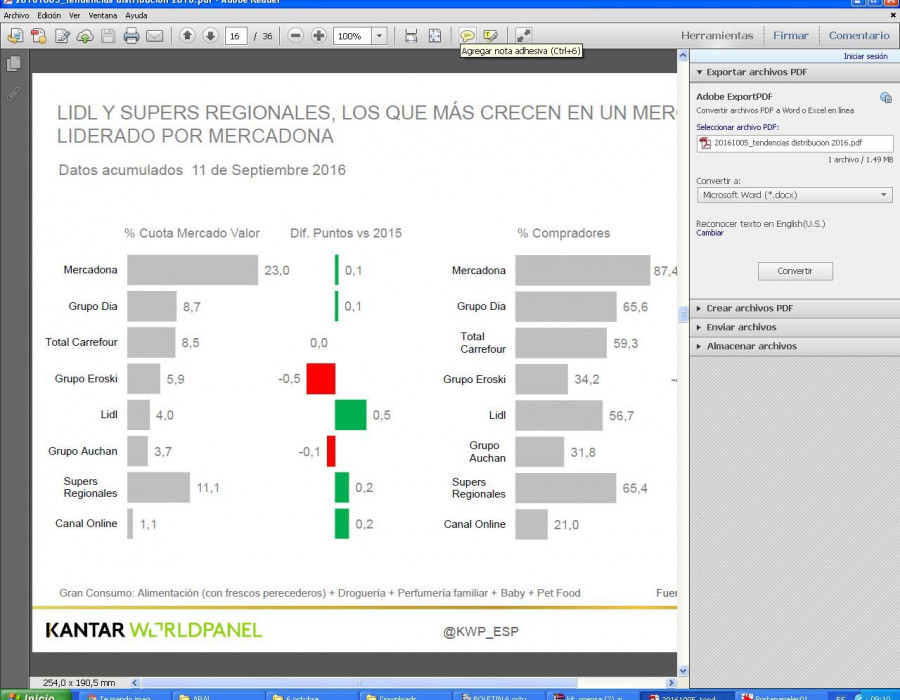Image resolution: width=900 pixels, height=700 pixels.
Task: Open page thumbnails panel in left sidebar
Action: click(14, 63)
